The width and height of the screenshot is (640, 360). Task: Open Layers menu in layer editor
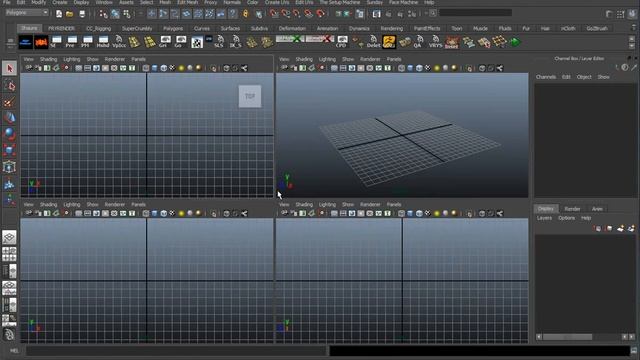[x=544, y=218]
